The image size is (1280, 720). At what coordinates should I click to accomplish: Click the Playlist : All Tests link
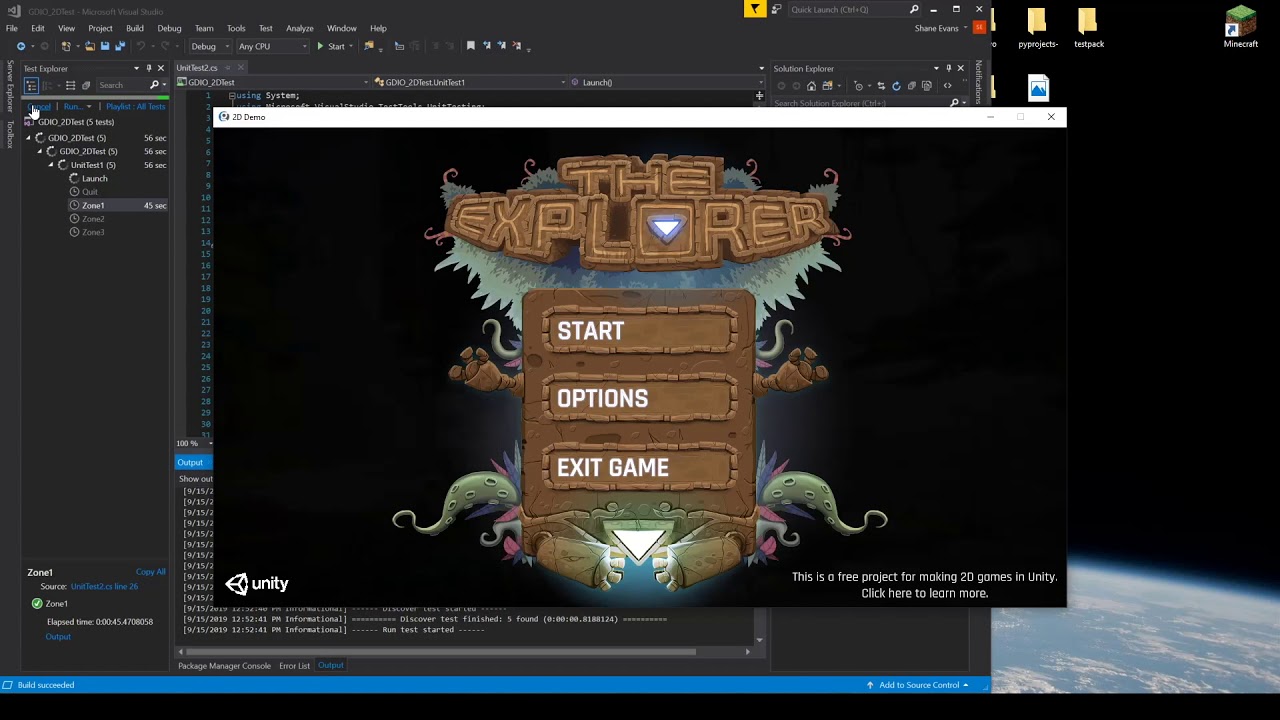pyautogui.click(x=136, y=107)
